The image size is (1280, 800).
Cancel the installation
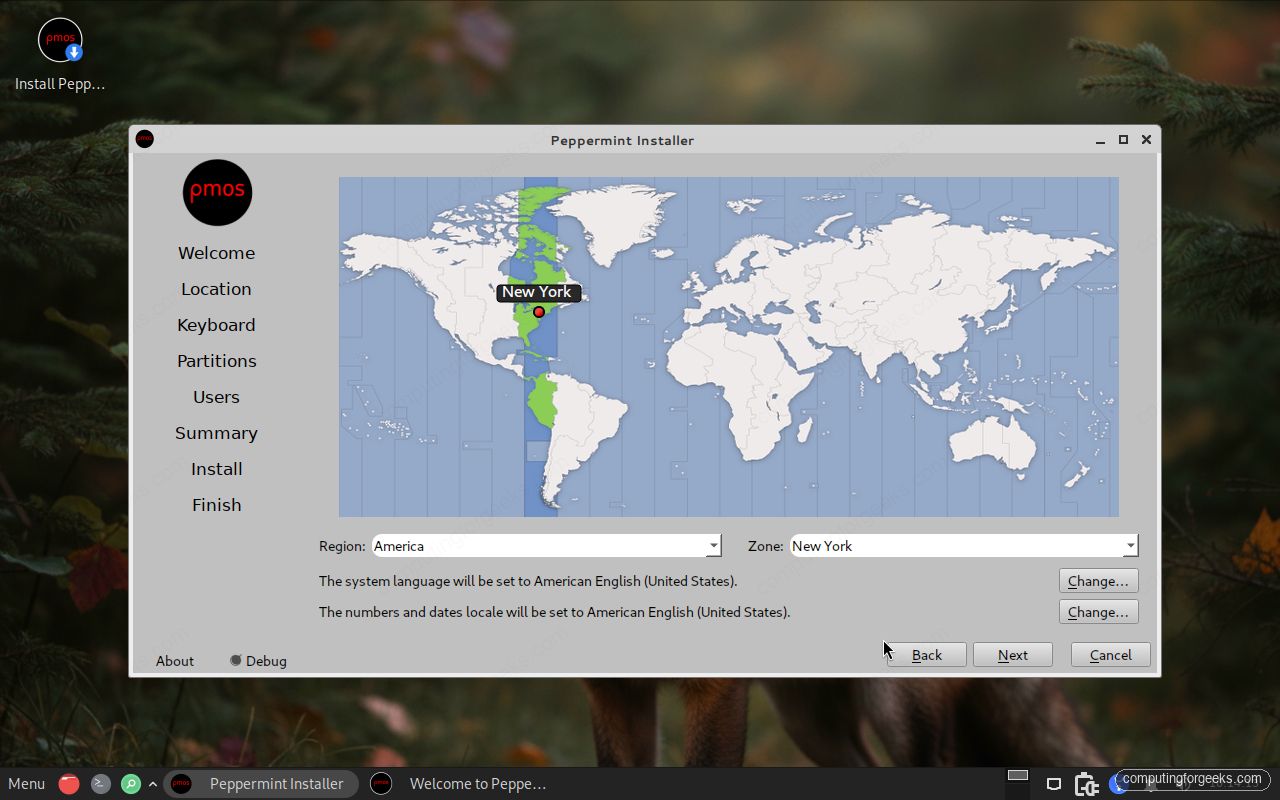pos(1111,655)
